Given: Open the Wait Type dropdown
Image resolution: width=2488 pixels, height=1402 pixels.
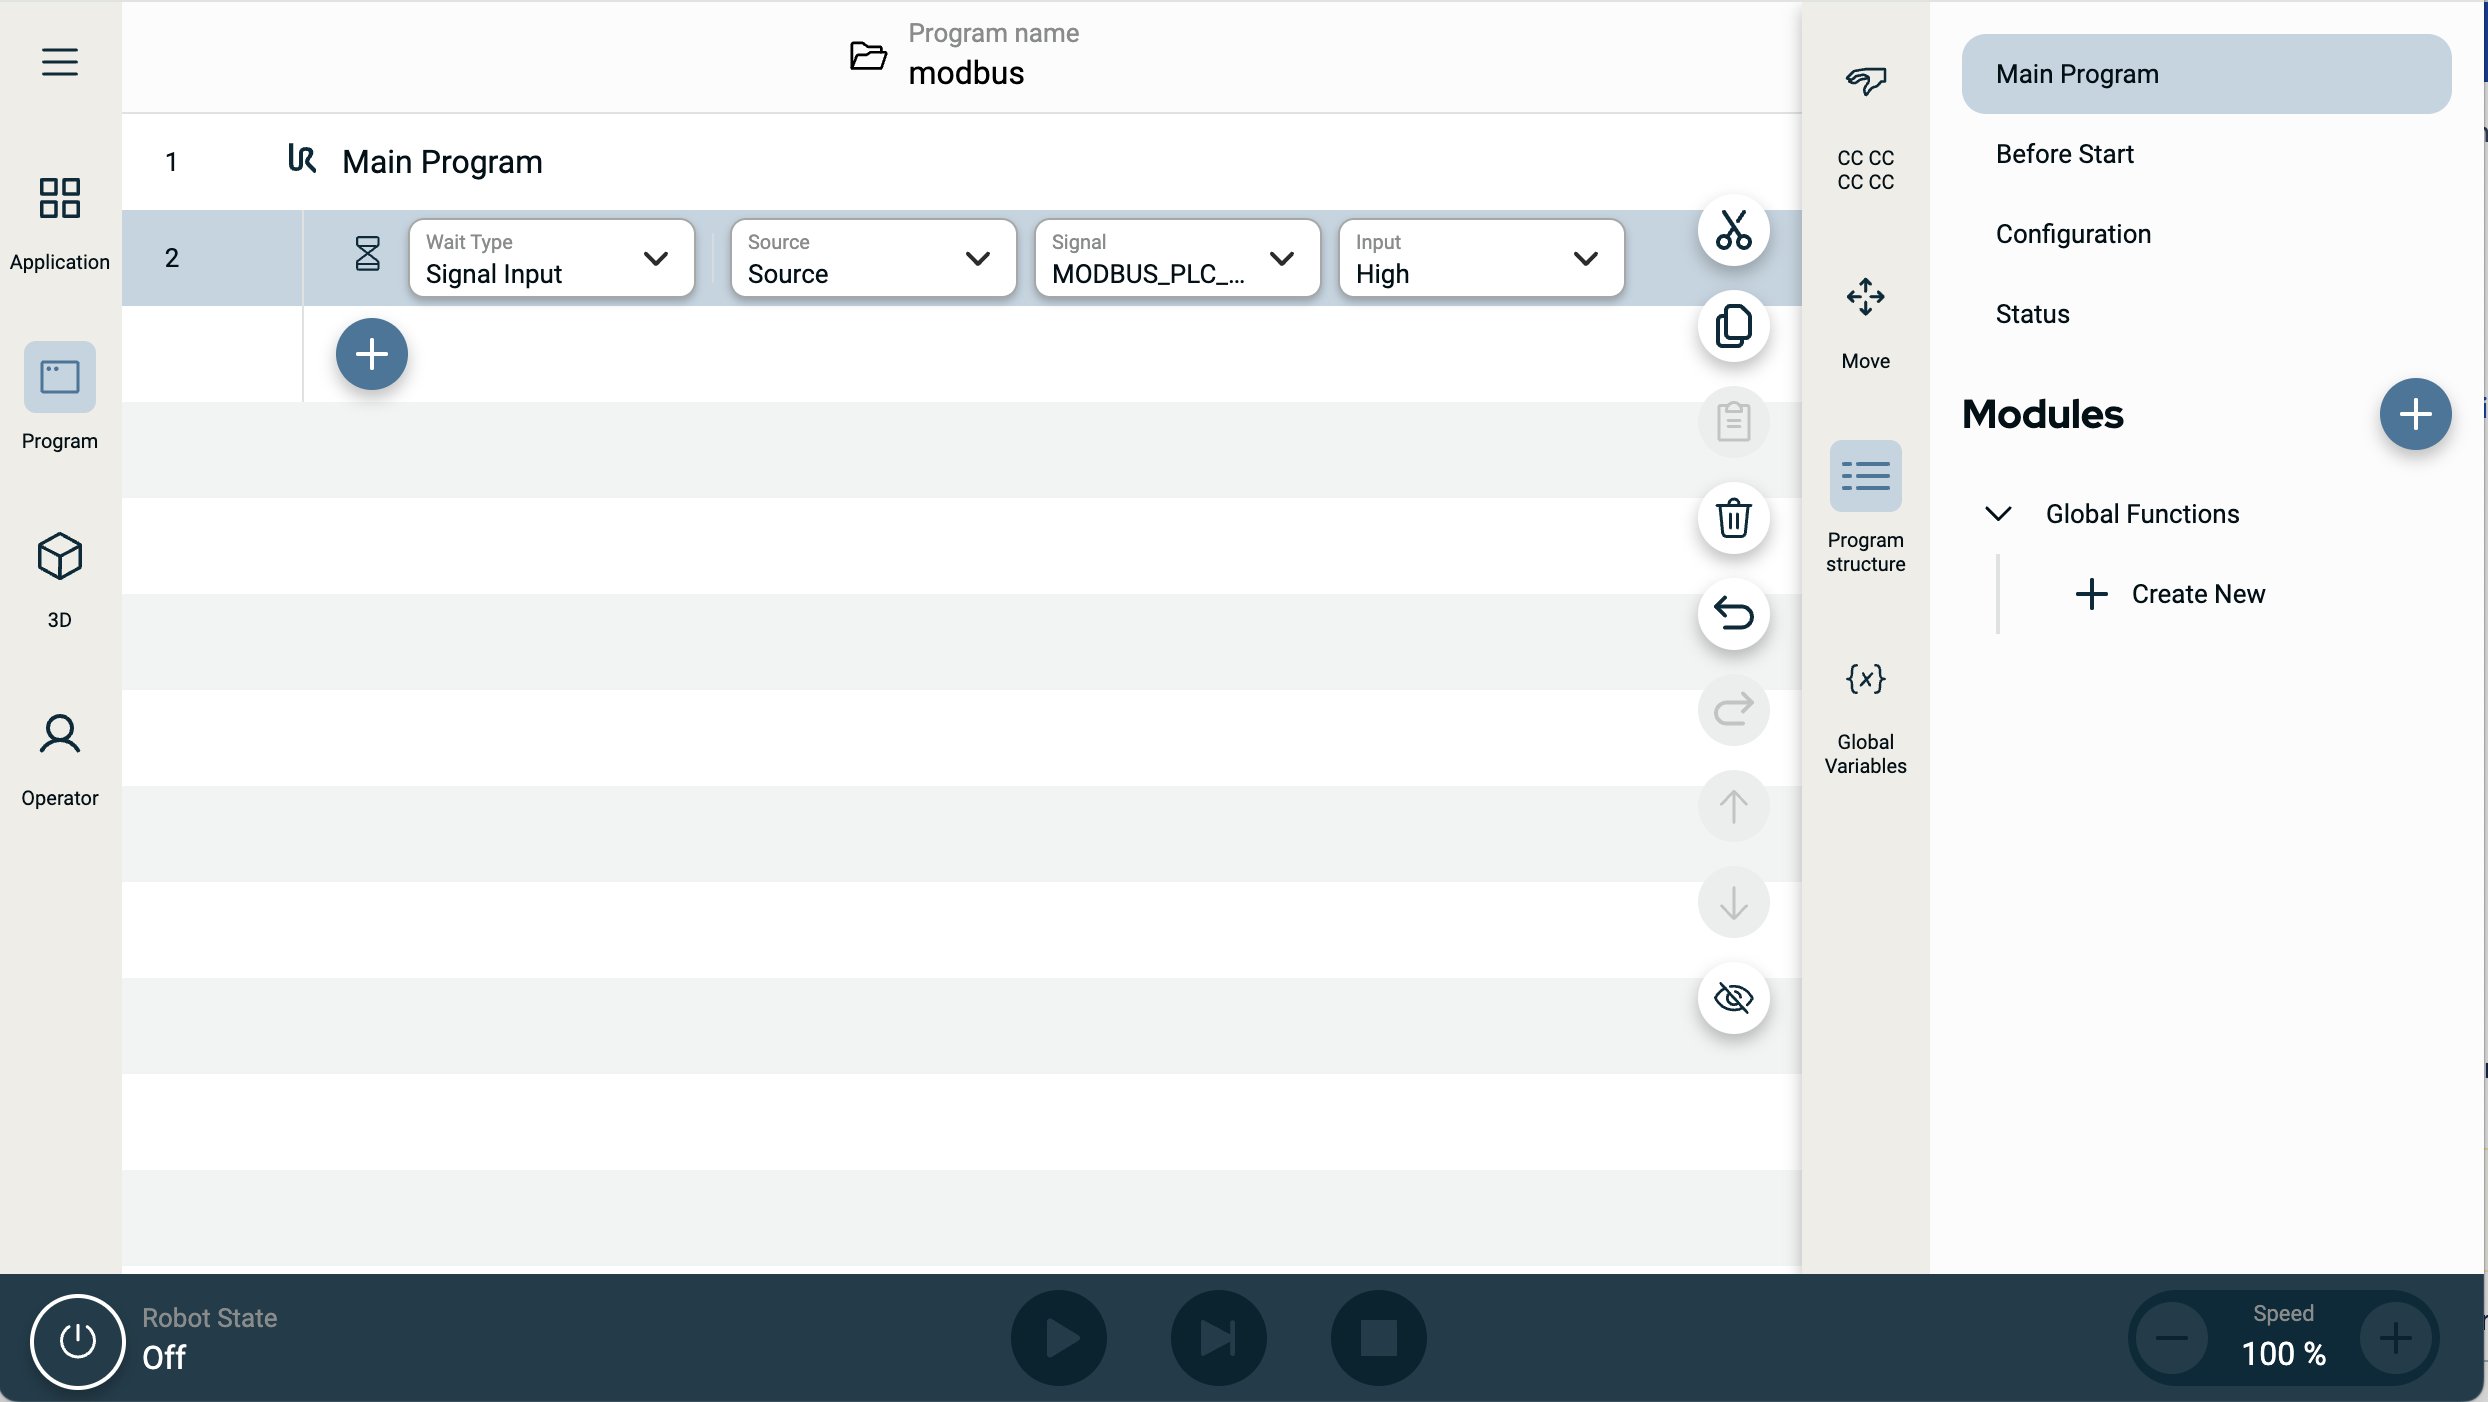Looking at the screenshot, I should pyautogui.click(x=551, y=258).
